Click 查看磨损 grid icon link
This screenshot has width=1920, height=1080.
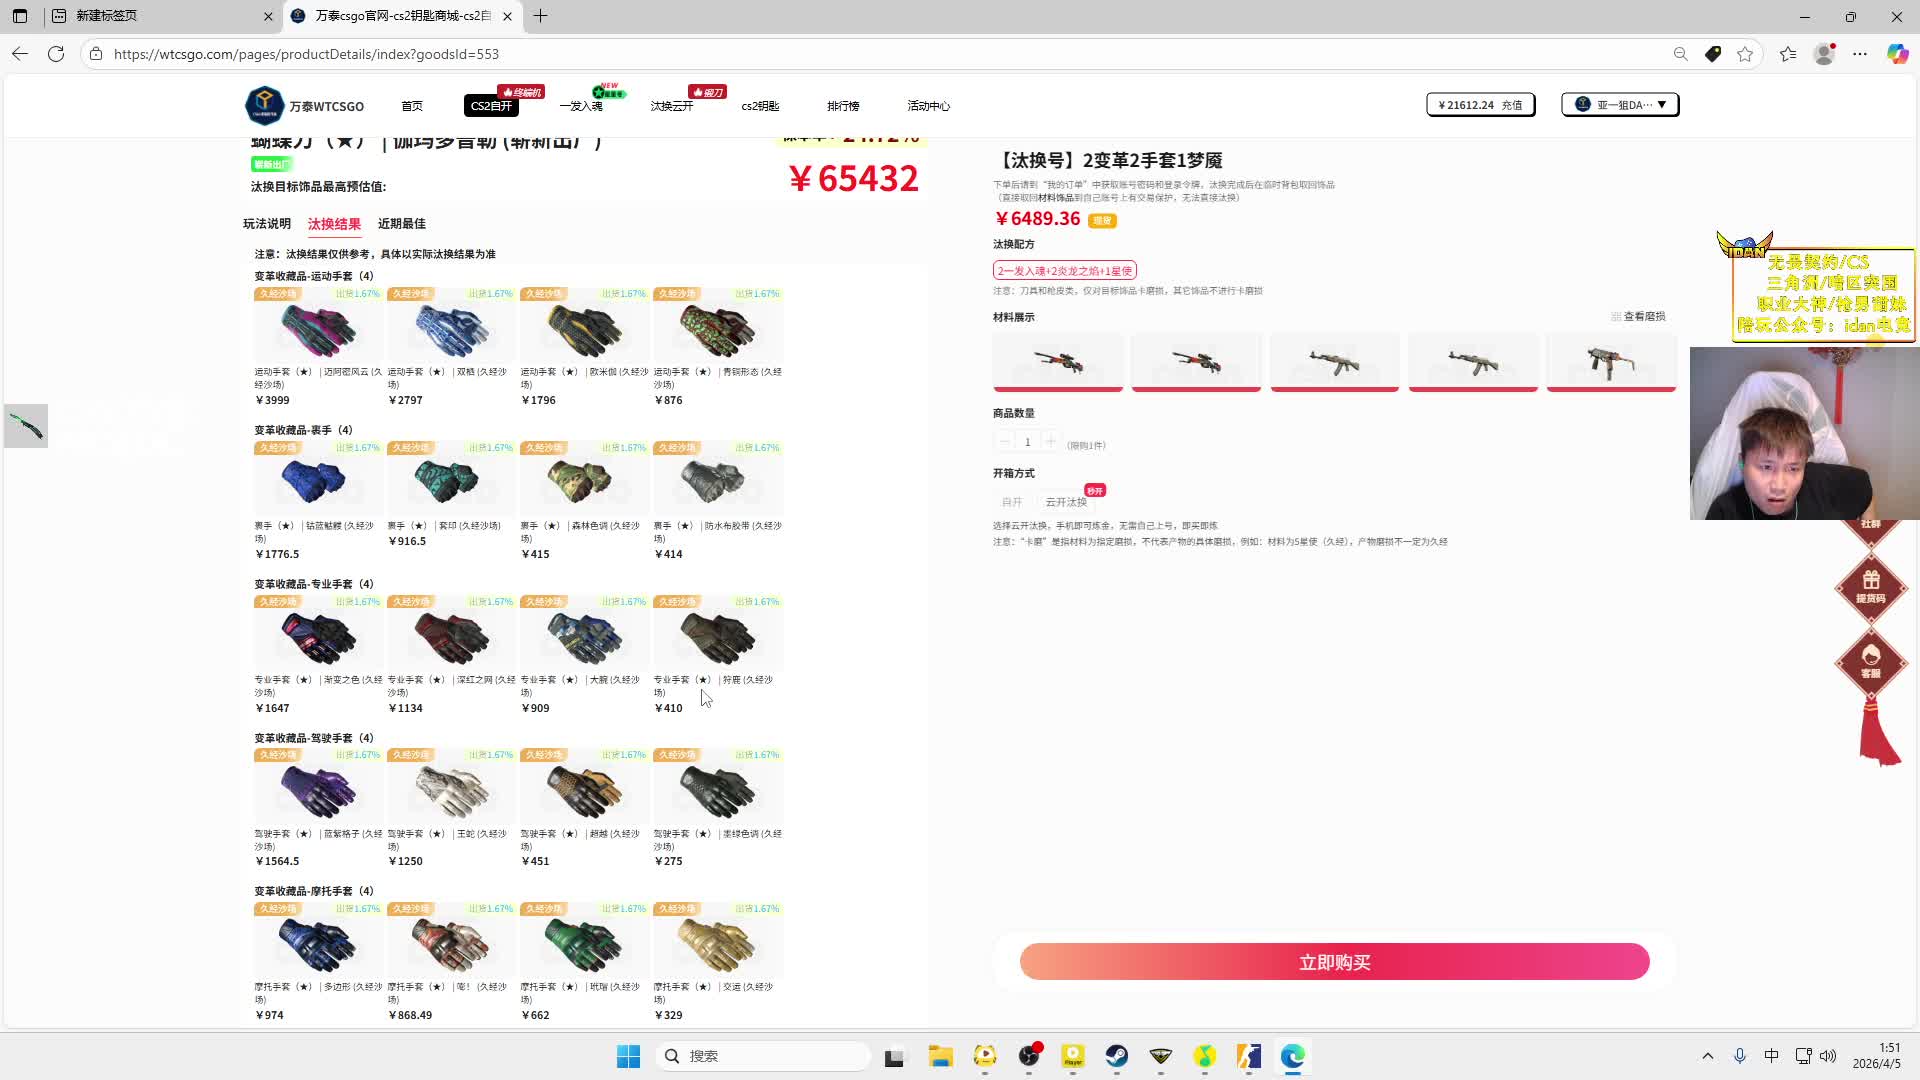coord(1638,316)
